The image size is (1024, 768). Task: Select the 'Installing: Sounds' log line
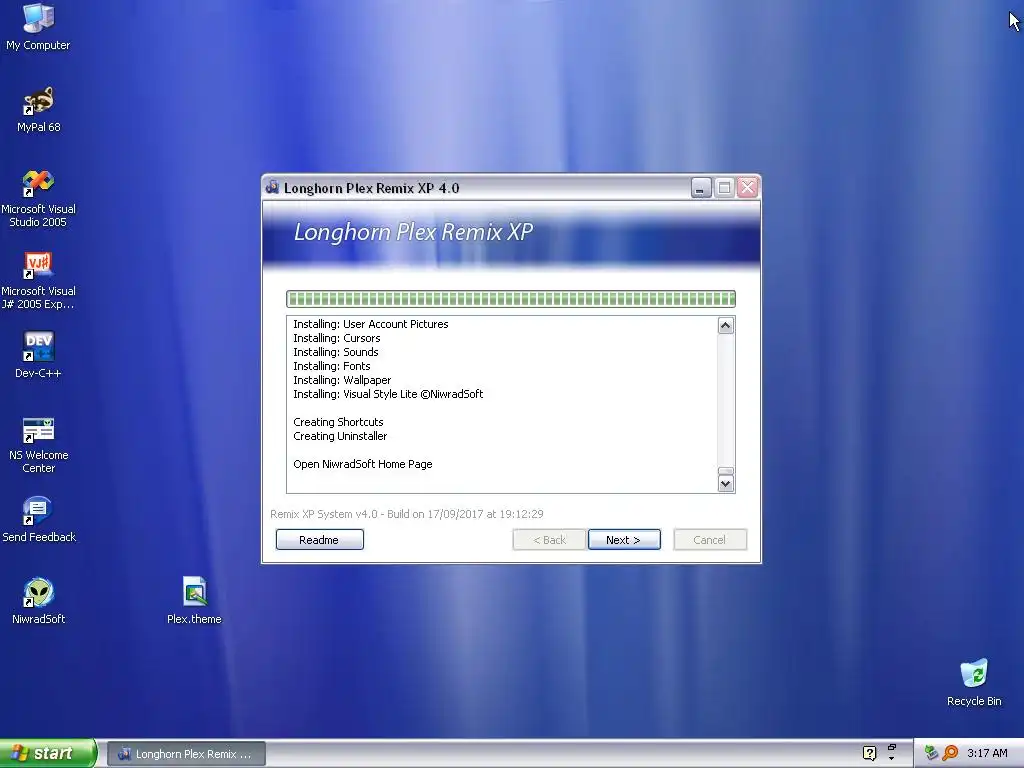pos(336,352)
